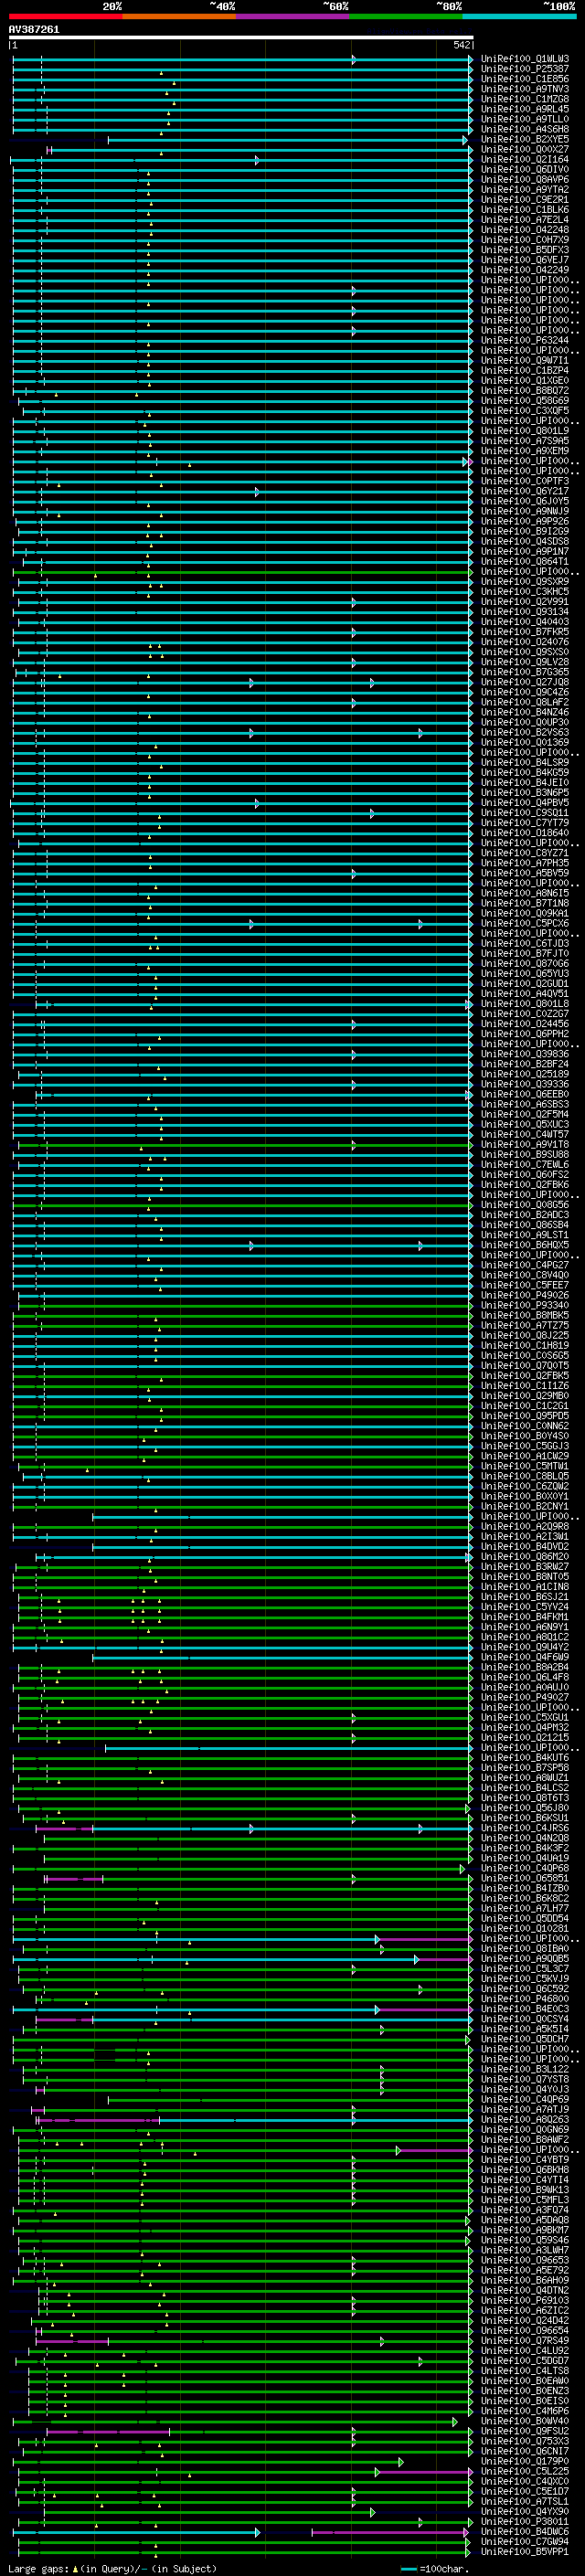The width and height of the screenshot is (585, 2576).
Task: Click the mid-bar arrowhead on the UniRef100_Q2I164 row
Action: (257, 160)
